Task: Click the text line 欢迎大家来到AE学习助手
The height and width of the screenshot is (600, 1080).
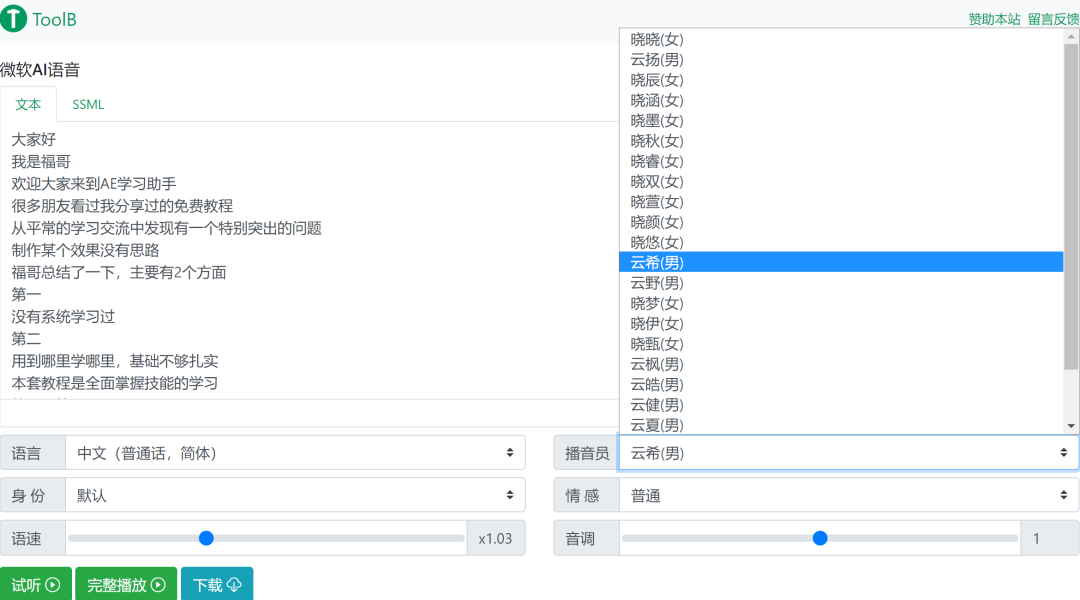Action: tap(94, 184)
